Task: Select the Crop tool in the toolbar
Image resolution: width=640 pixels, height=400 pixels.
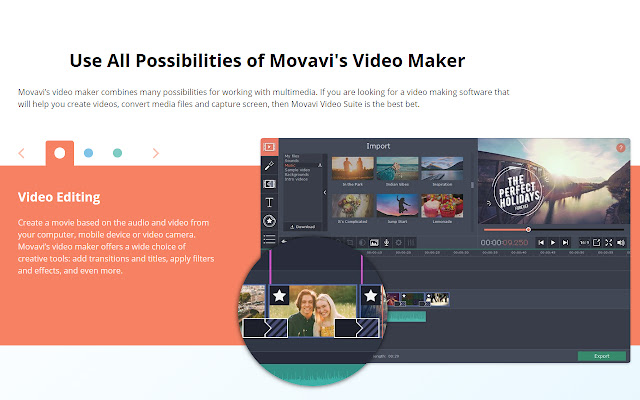Action: tap(350, 242)
